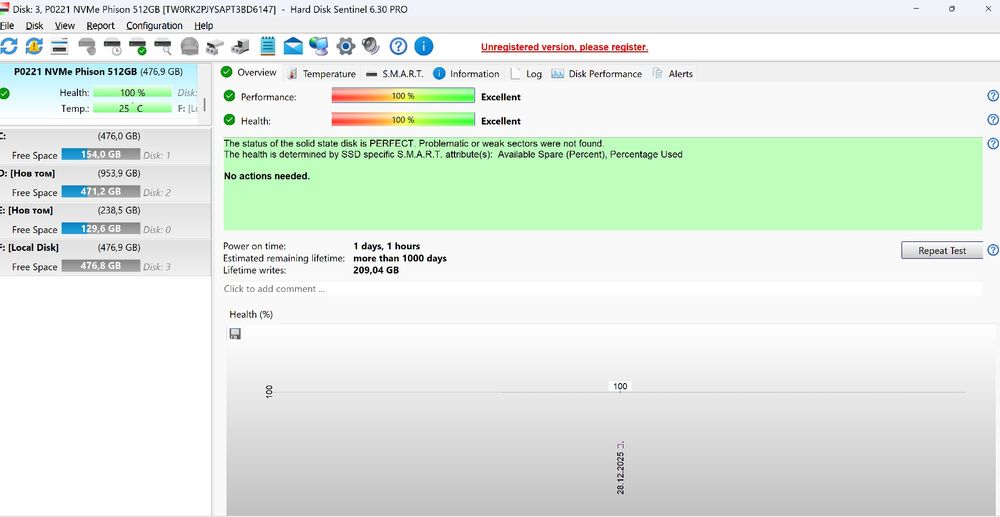
Task: Open the File menu
Action: 7,25
